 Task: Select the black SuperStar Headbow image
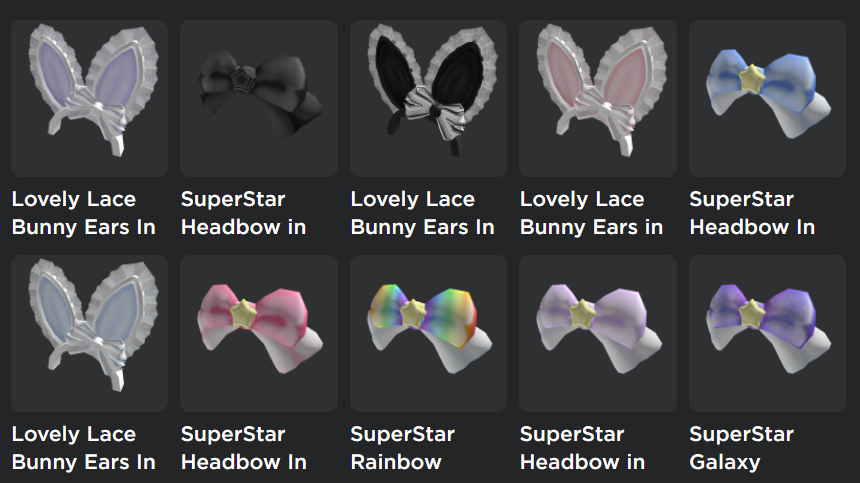tap(259, 99)
